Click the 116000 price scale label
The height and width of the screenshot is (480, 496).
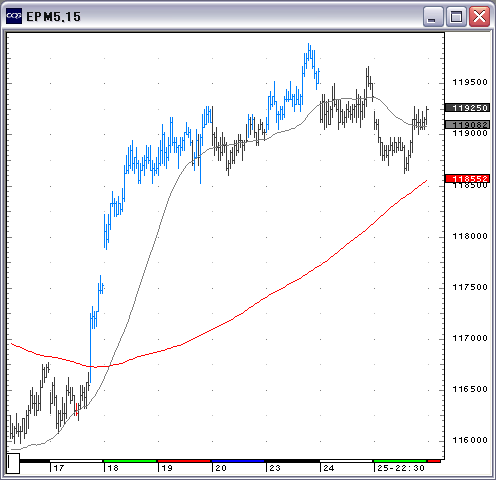[470, 440]
